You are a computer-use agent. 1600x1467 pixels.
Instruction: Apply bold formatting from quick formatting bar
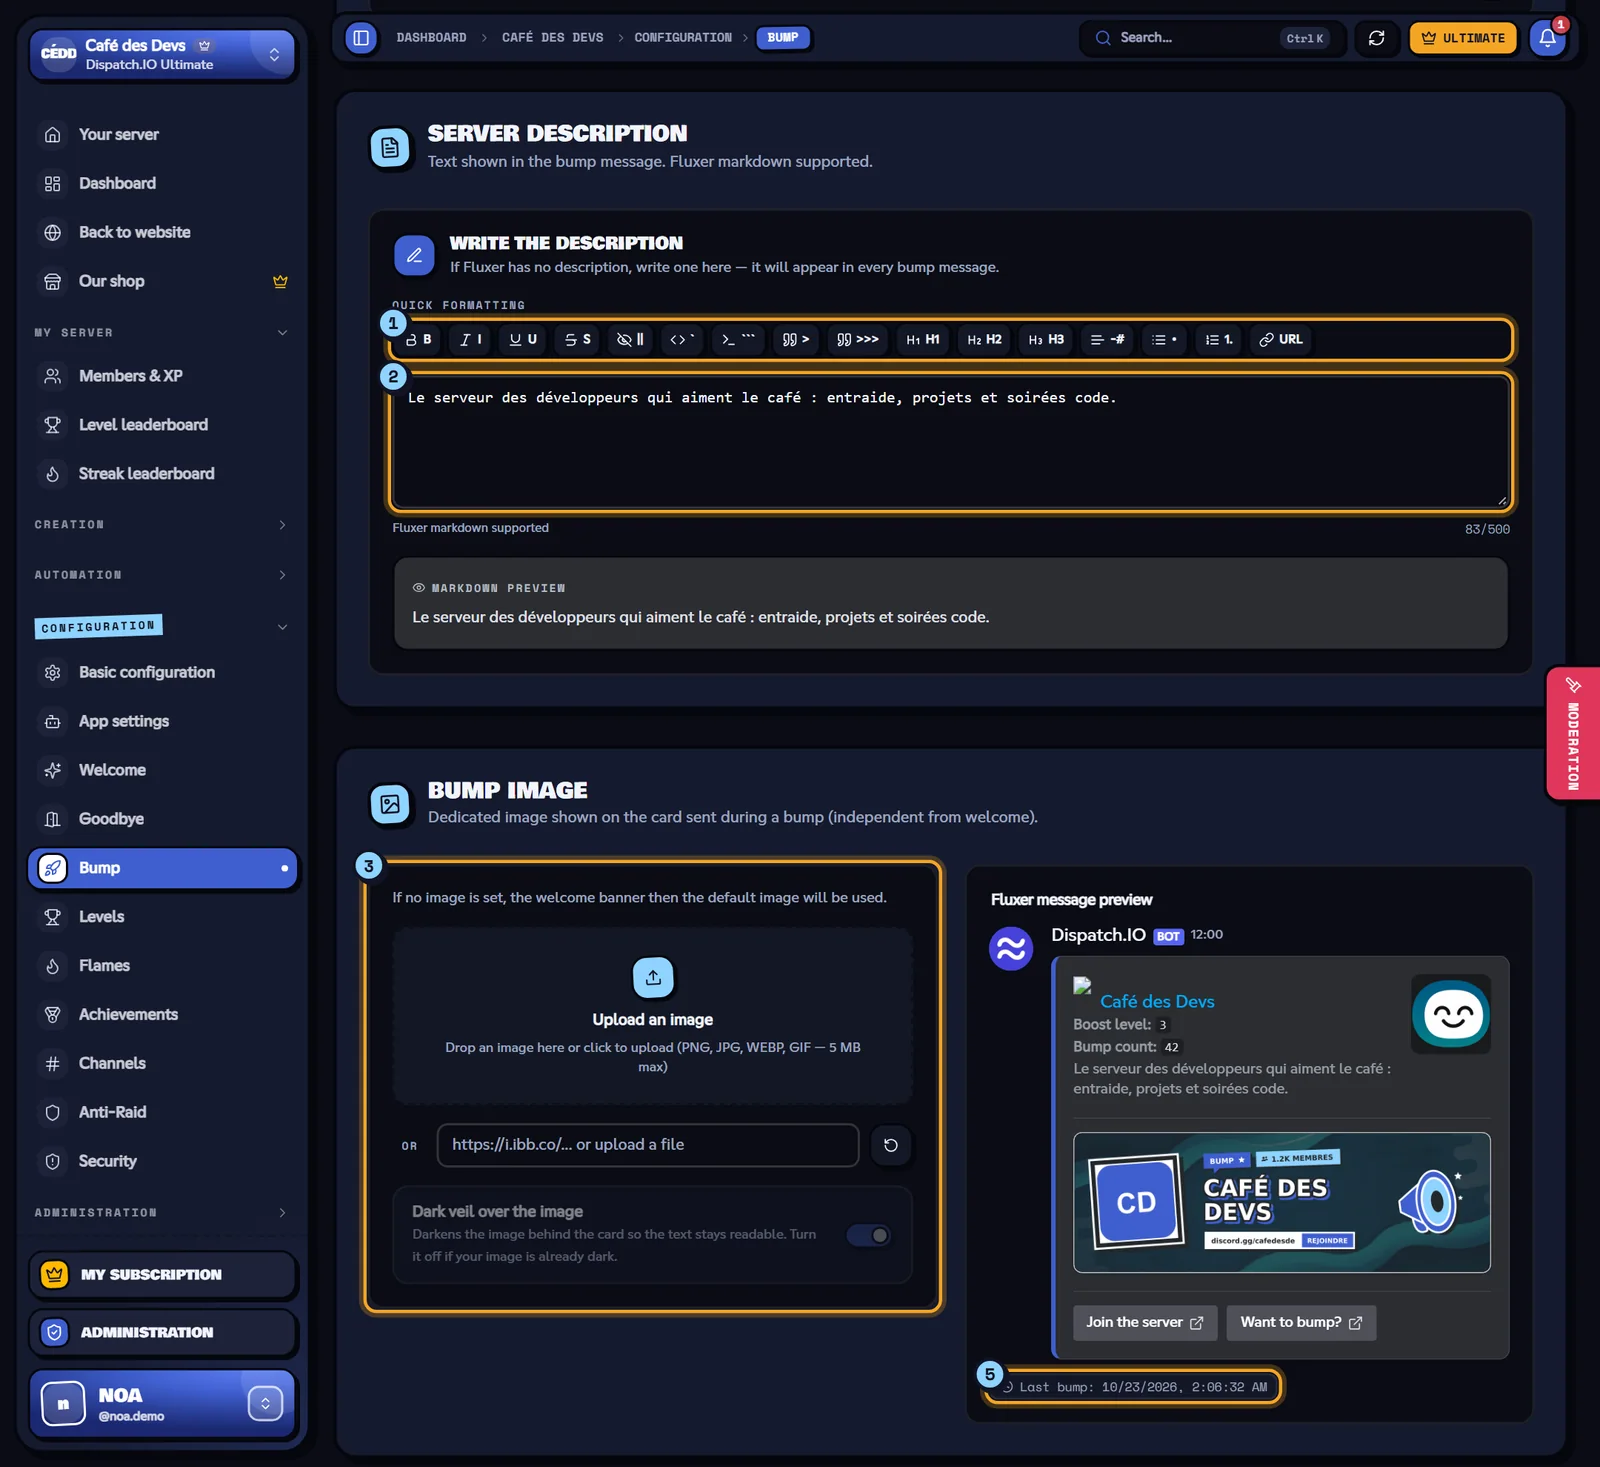coord(419,340)
